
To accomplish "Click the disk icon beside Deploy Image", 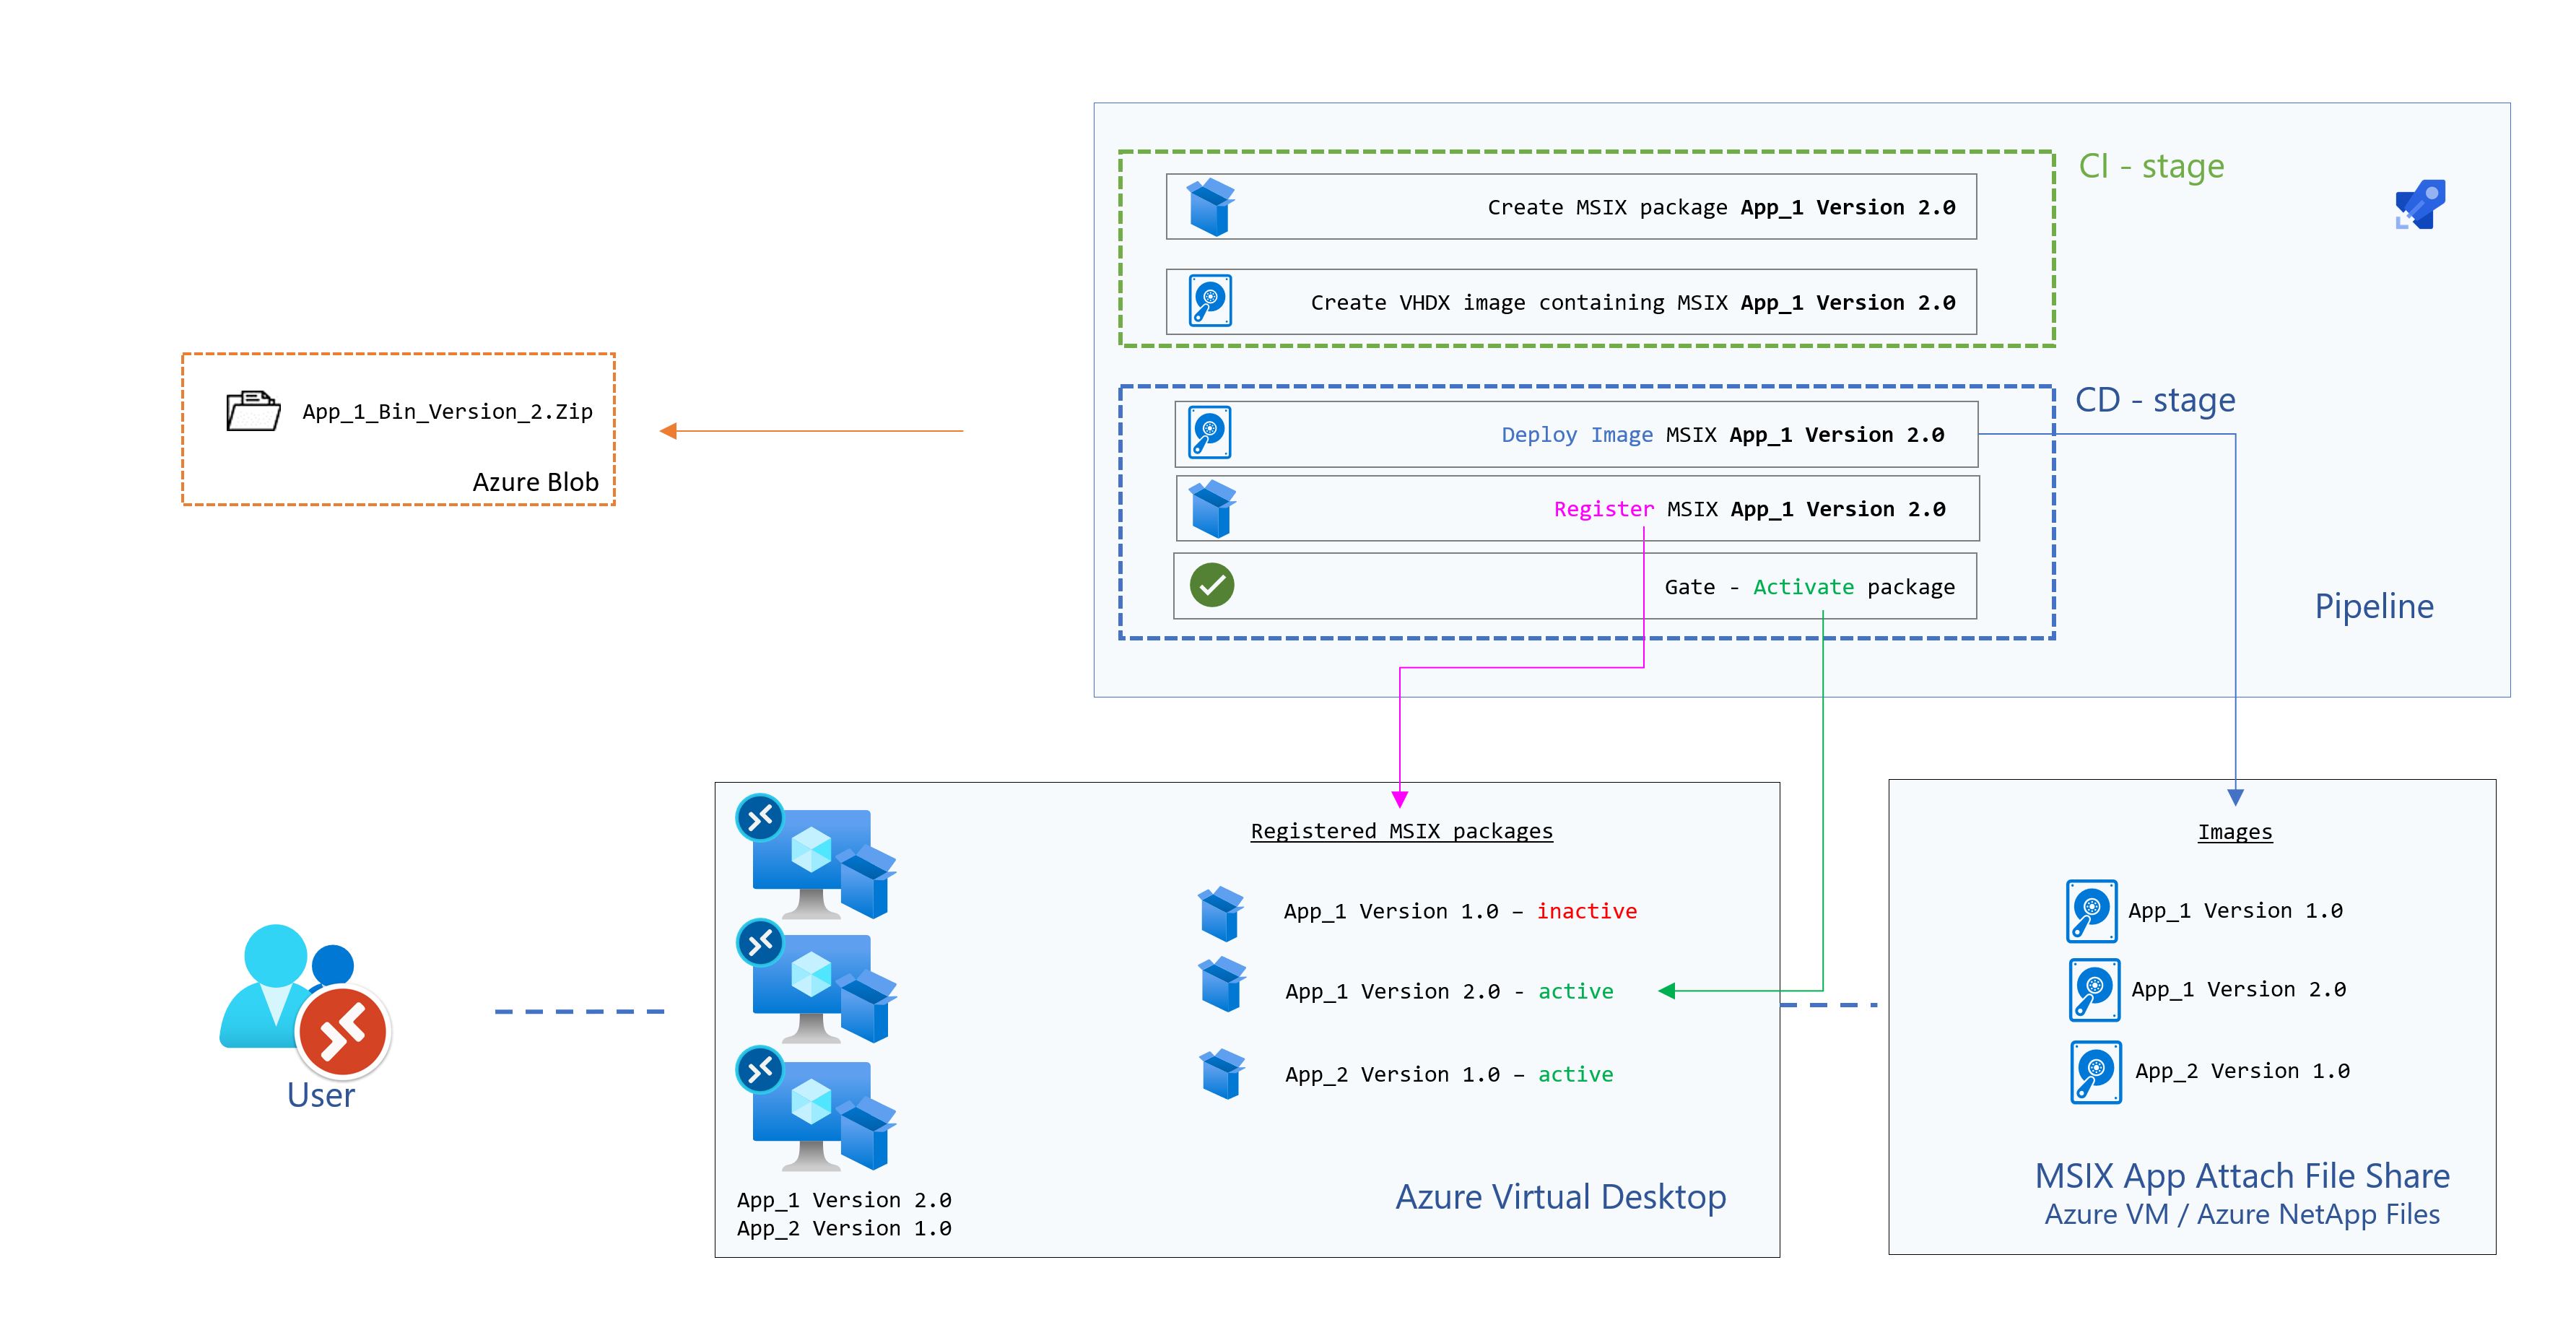I will [x=1210, y=433].
